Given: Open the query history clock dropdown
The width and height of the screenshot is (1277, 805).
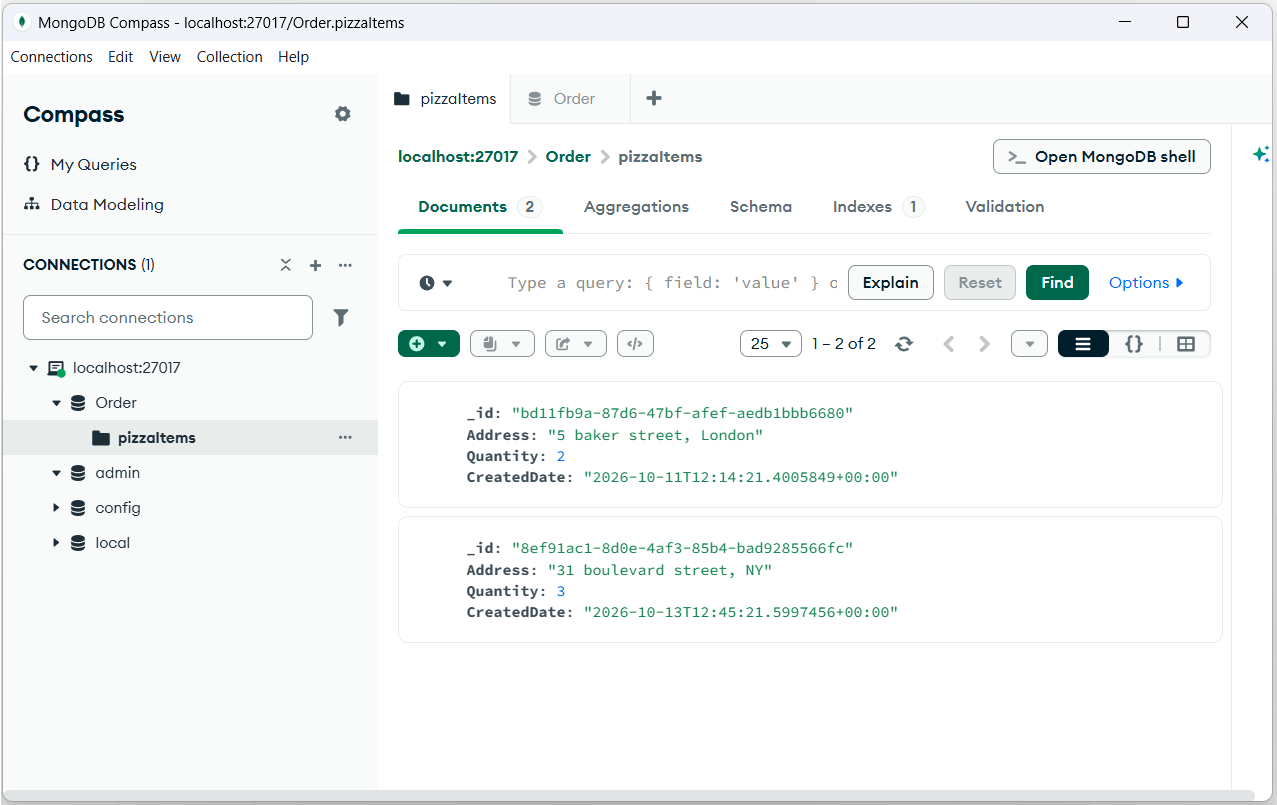Looking at the screenshot, I should point(436,283).
